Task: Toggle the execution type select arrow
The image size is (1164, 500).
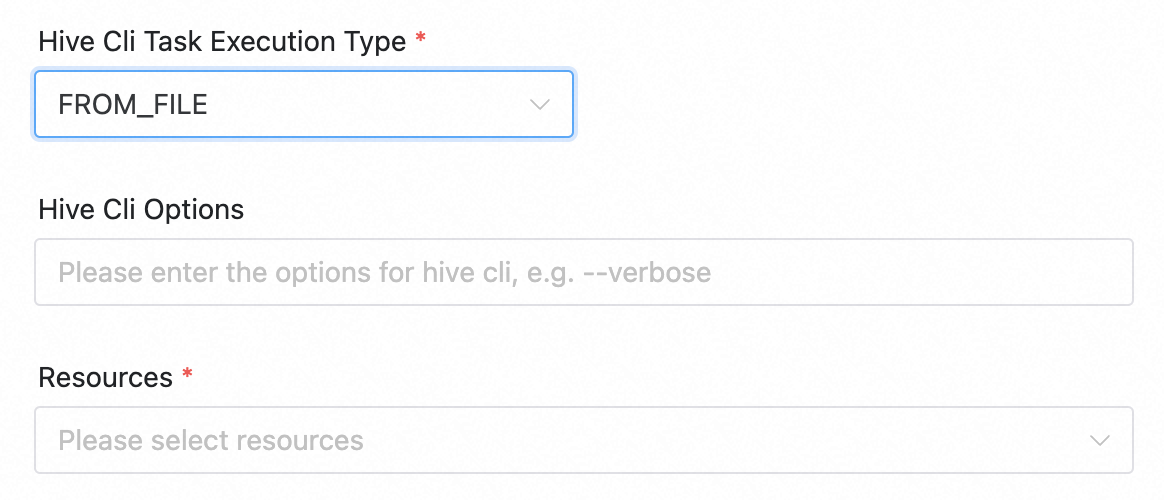Action: [x=540, y=104]
